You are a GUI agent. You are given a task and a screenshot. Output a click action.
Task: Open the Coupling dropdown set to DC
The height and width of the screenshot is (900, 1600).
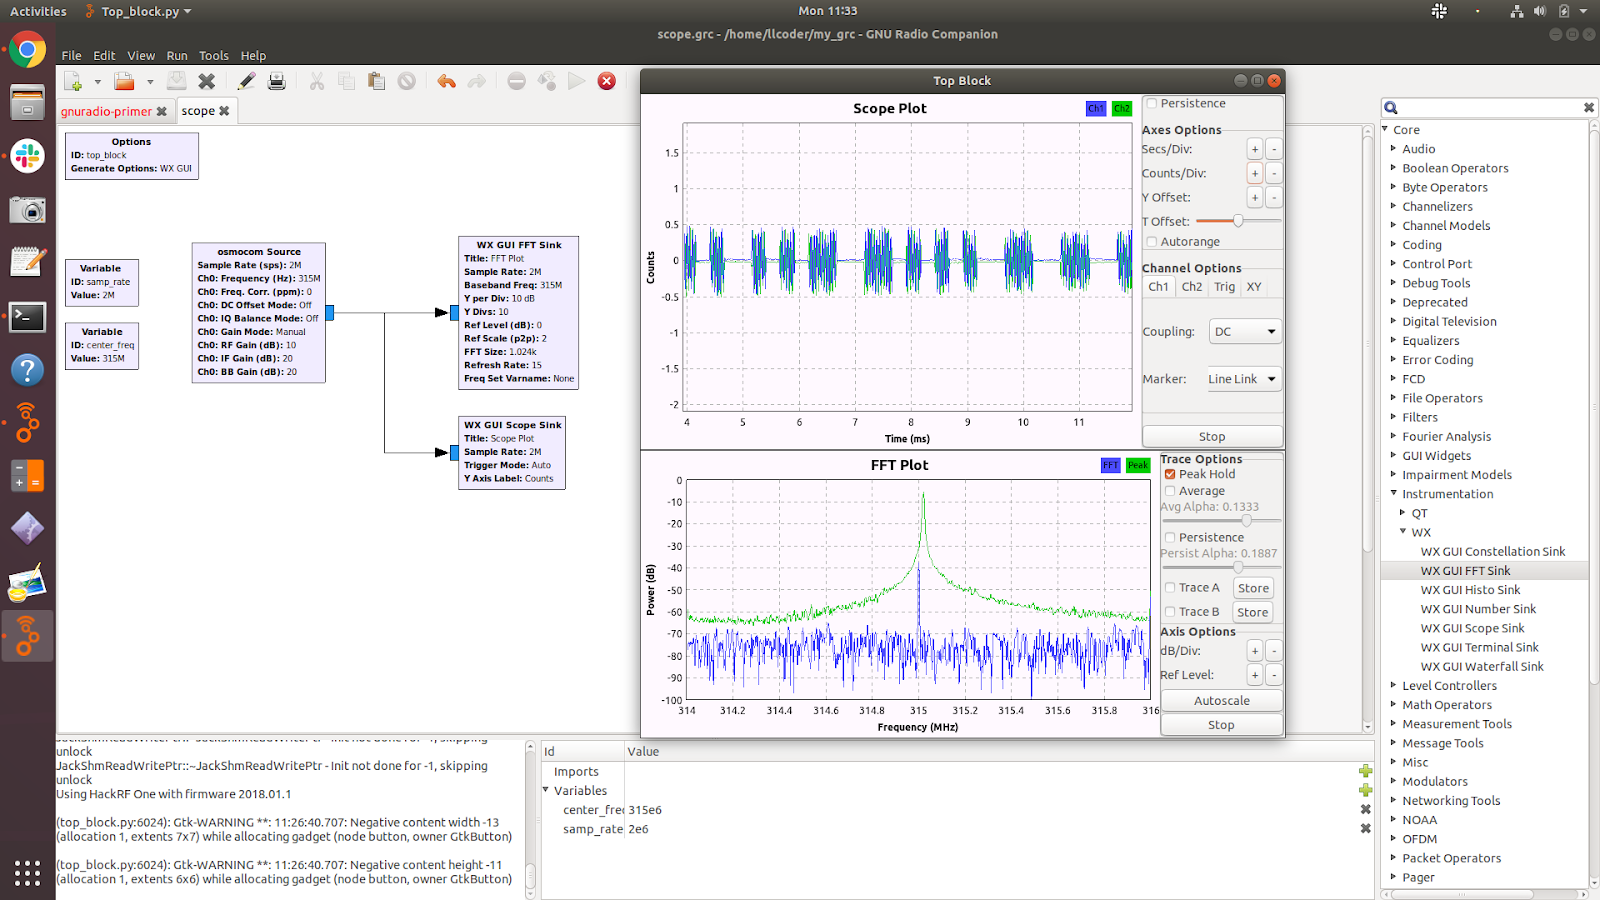pos(1245,332)
